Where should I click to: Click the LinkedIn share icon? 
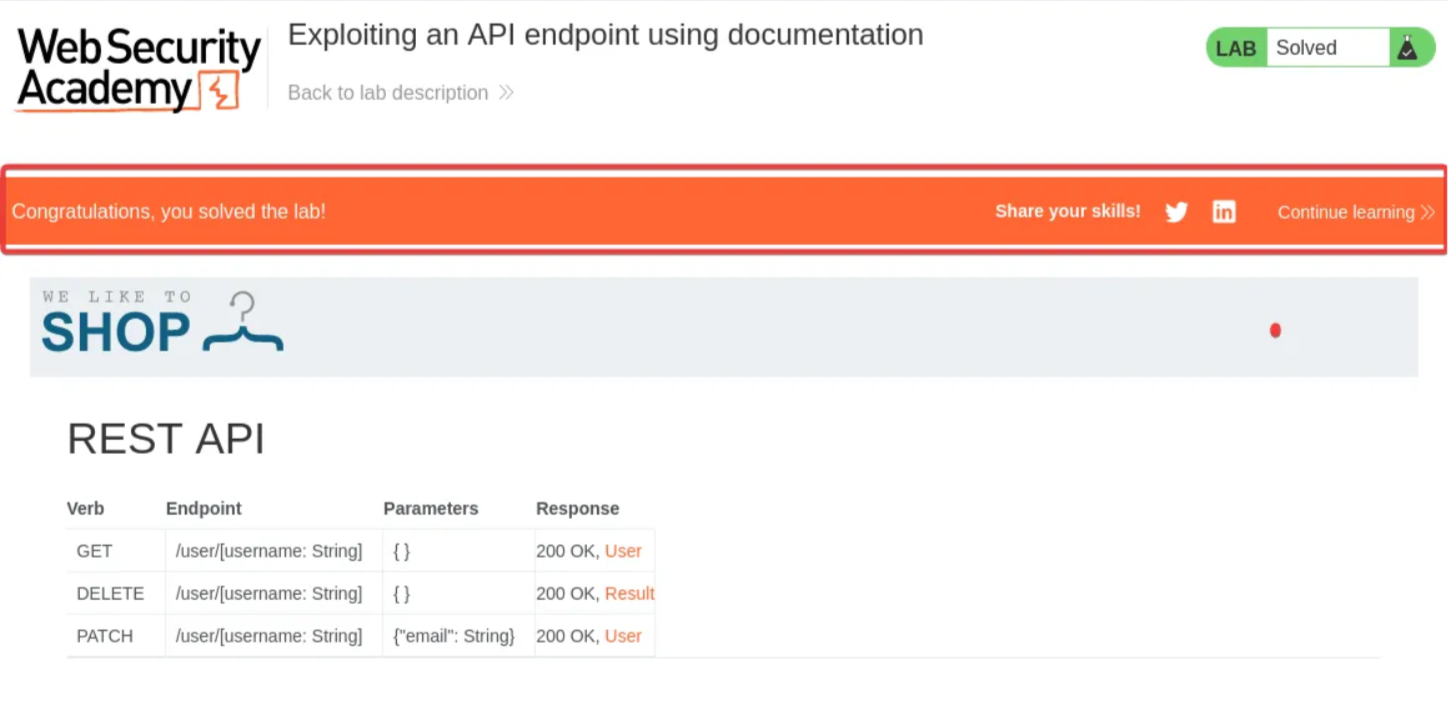tap(1224, 211)
